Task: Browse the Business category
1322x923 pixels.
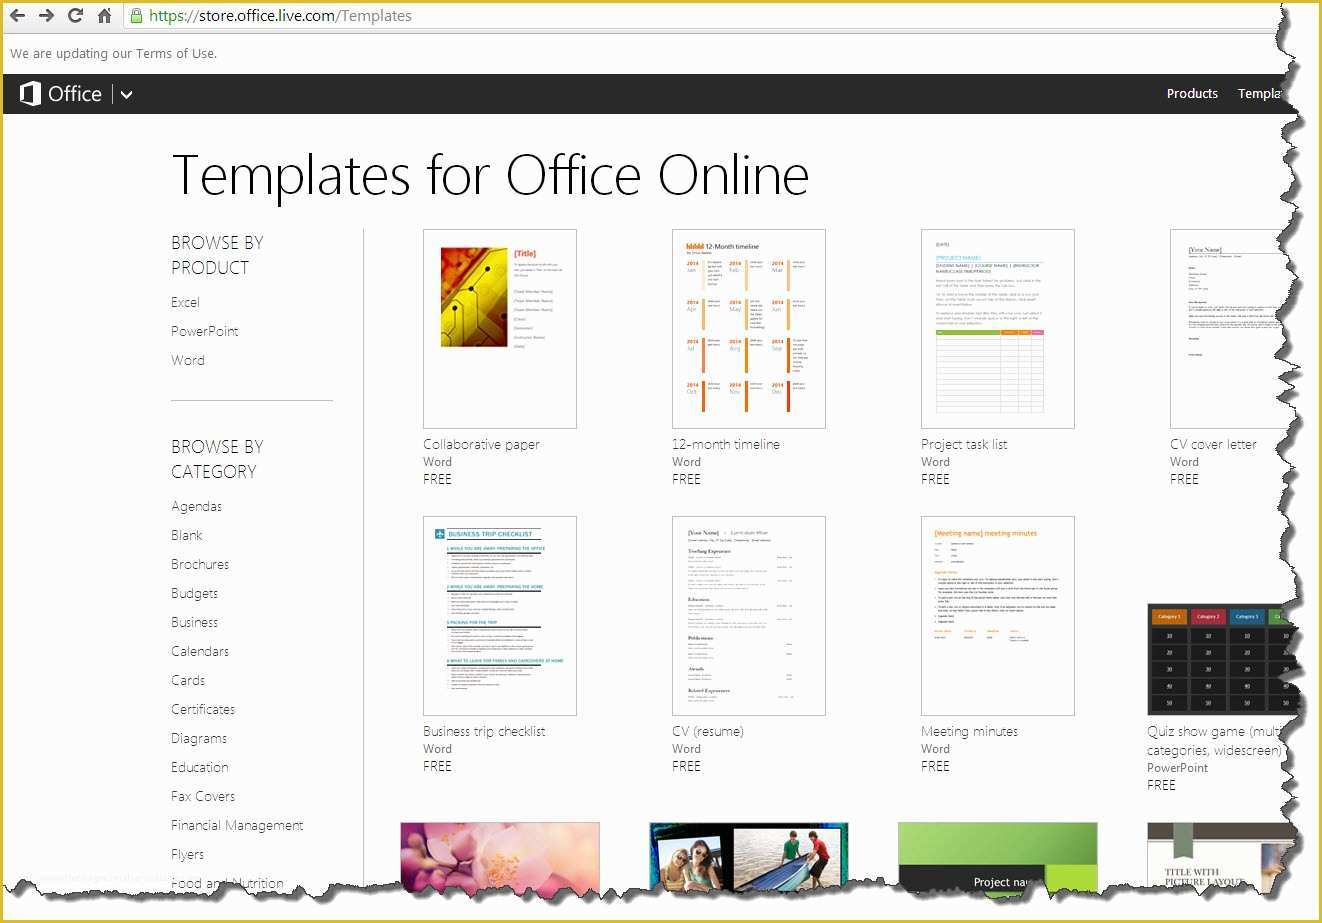Action: 194,622
